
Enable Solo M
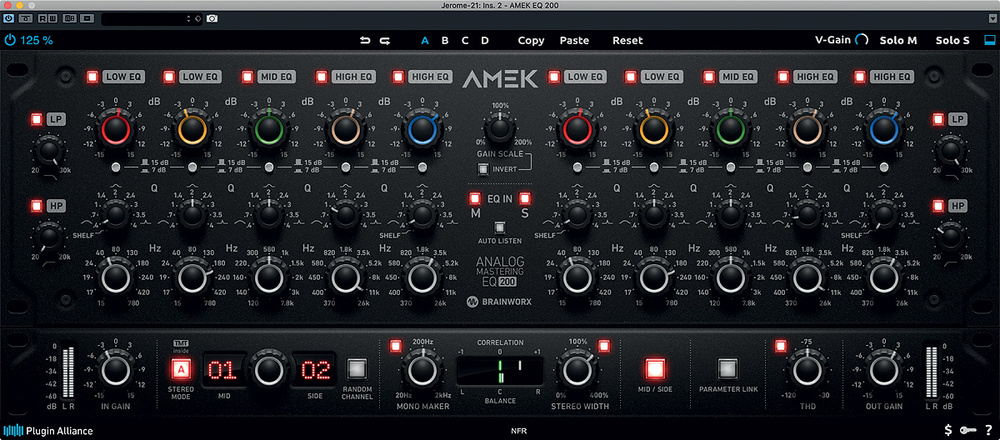pos(898,40)
